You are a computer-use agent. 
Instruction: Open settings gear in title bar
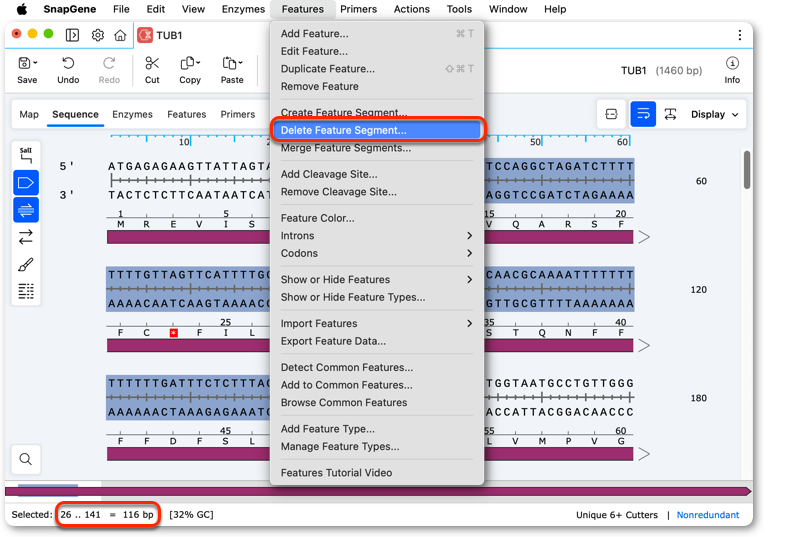click(97, 35)
